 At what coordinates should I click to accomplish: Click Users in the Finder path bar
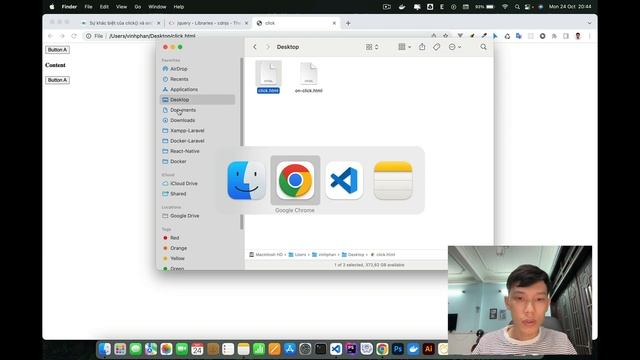click(x=298, y=255)
